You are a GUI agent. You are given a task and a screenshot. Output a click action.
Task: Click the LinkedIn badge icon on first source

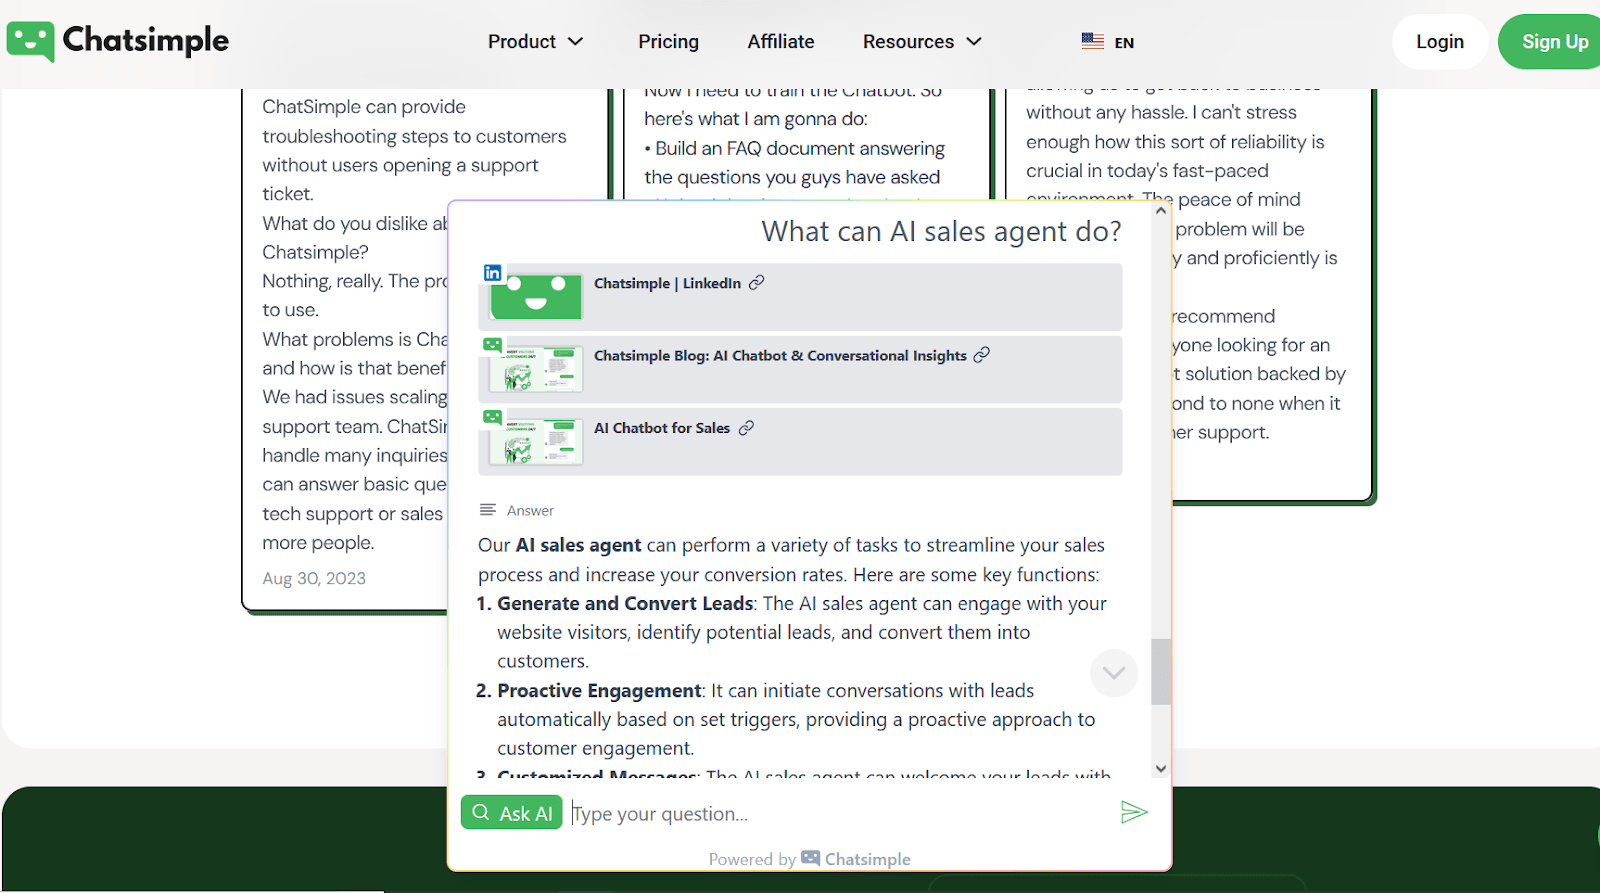(x=492, y=273)
